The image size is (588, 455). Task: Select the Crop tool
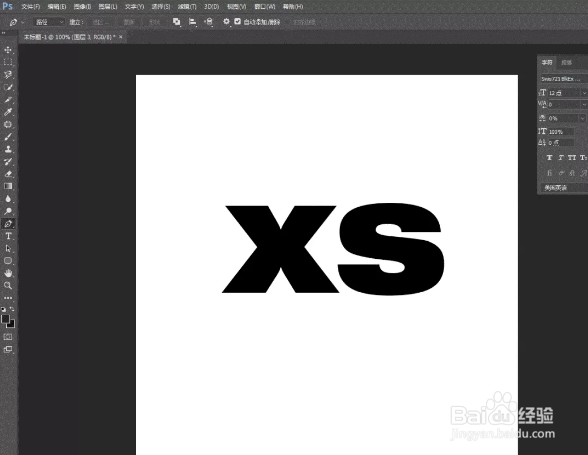pyautogui.click(x=8, y=100)
